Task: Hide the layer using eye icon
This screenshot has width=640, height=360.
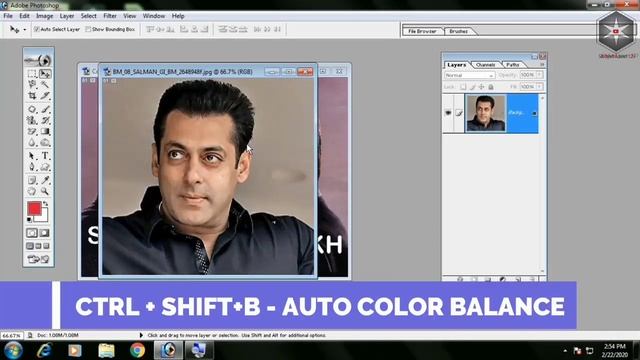Action: [x=448, y=113]
